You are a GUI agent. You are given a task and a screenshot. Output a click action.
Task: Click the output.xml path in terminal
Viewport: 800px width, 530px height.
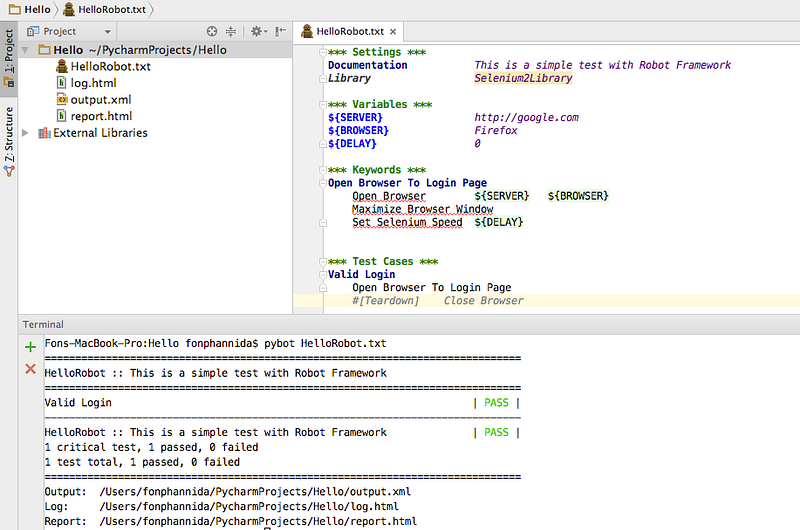[255, 492]
